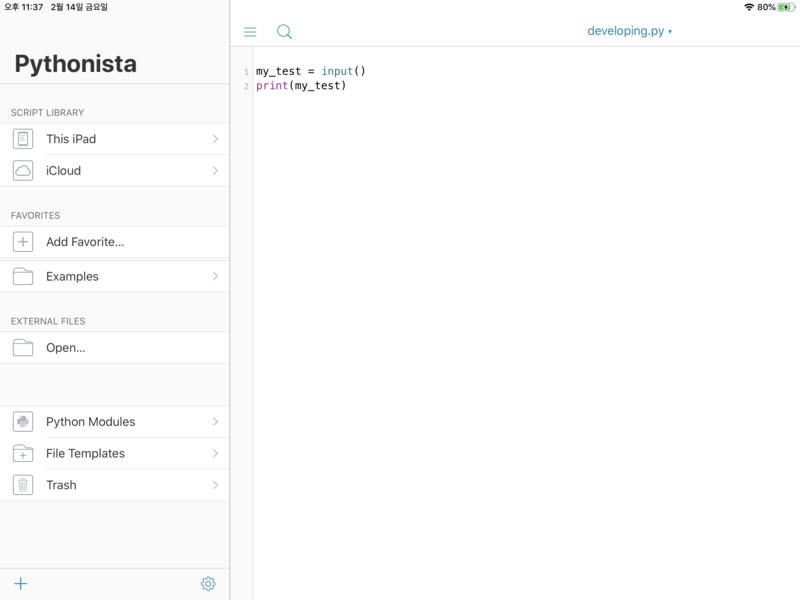This screenshot has width=800, height=600.
Task: Open the File Templates label
Action: coord(85,454)
